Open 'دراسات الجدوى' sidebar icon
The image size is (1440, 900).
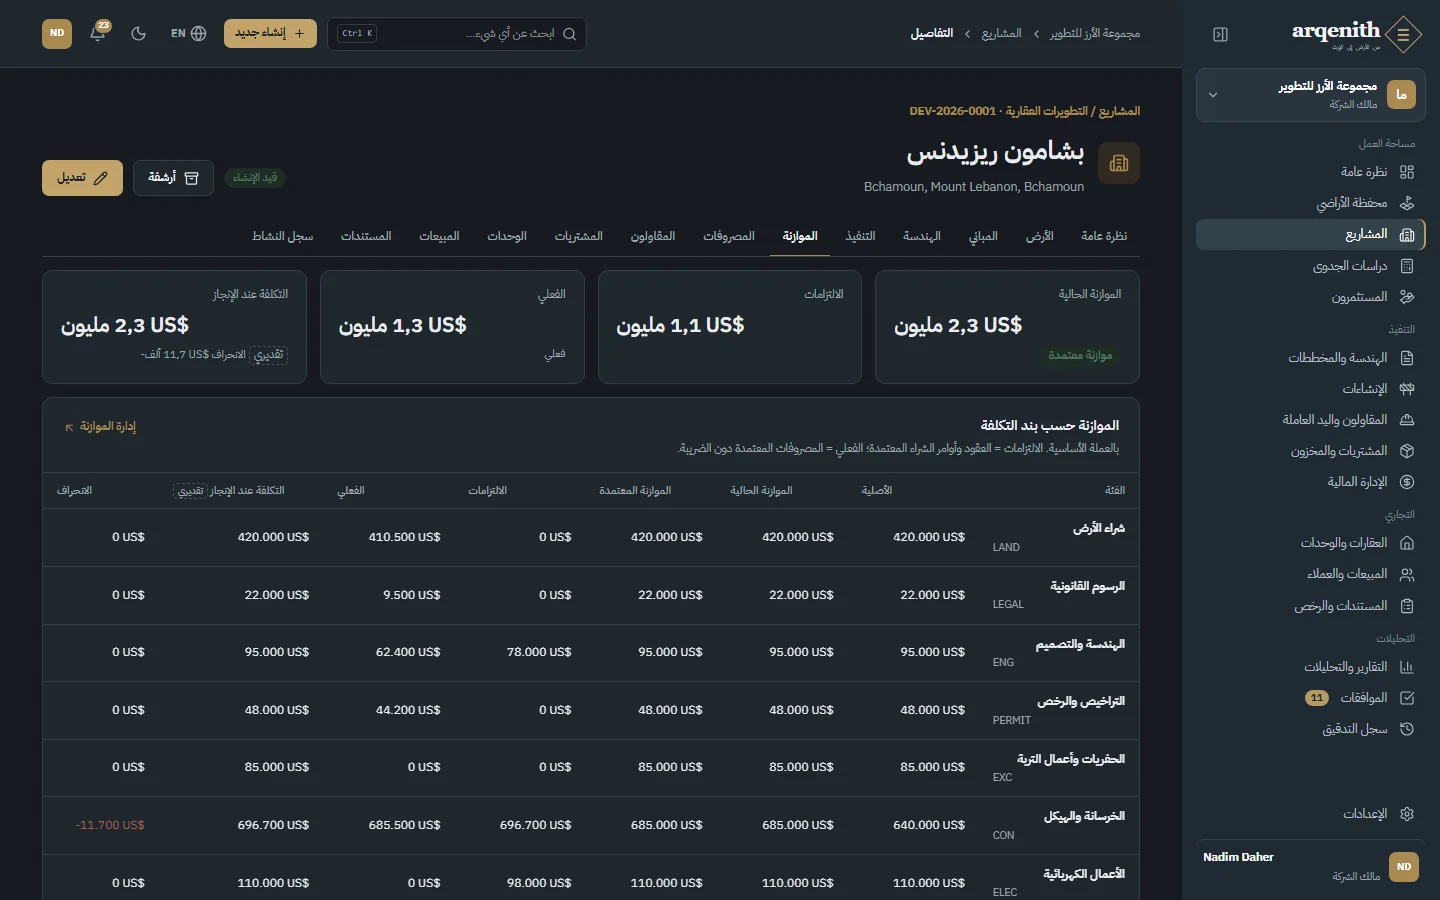[1407, 266]
